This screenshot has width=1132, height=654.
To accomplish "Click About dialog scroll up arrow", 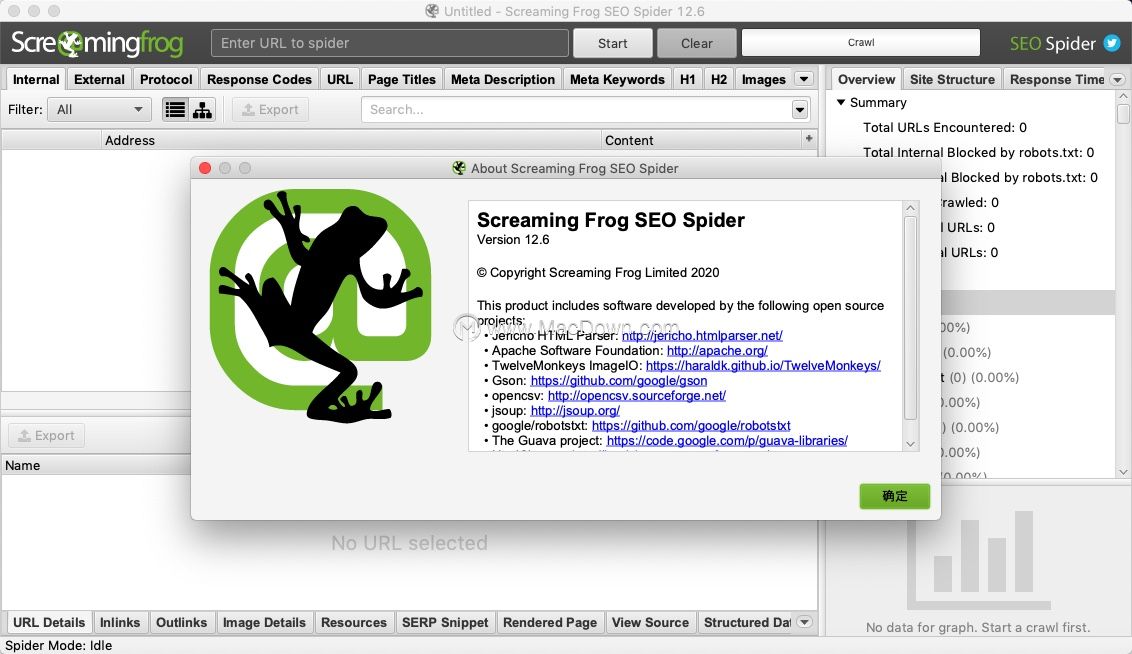I will [x=910, y=208].
